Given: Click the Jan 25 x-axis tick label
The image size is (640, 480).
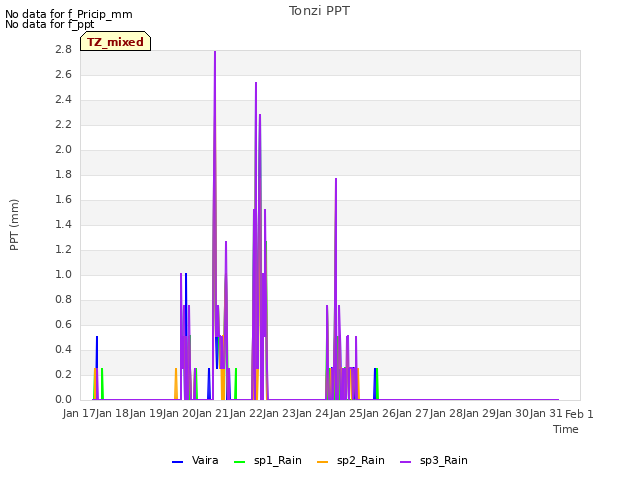Looking at the screenshot, I should coord(347,414).
